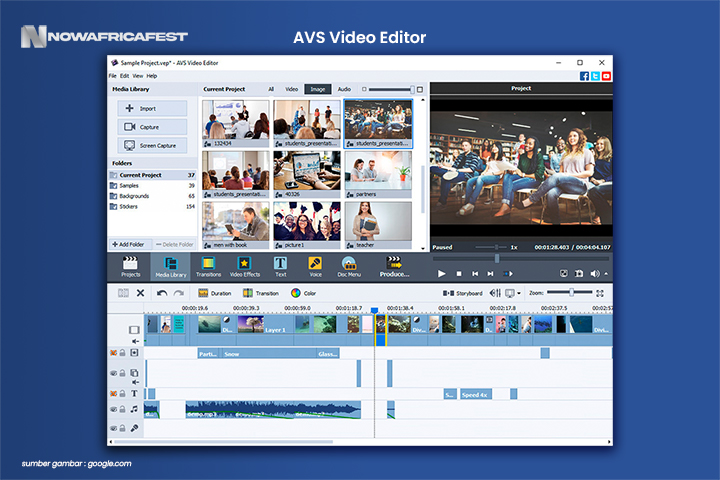
Task: Click Add Folder
Action: [129, 244]
